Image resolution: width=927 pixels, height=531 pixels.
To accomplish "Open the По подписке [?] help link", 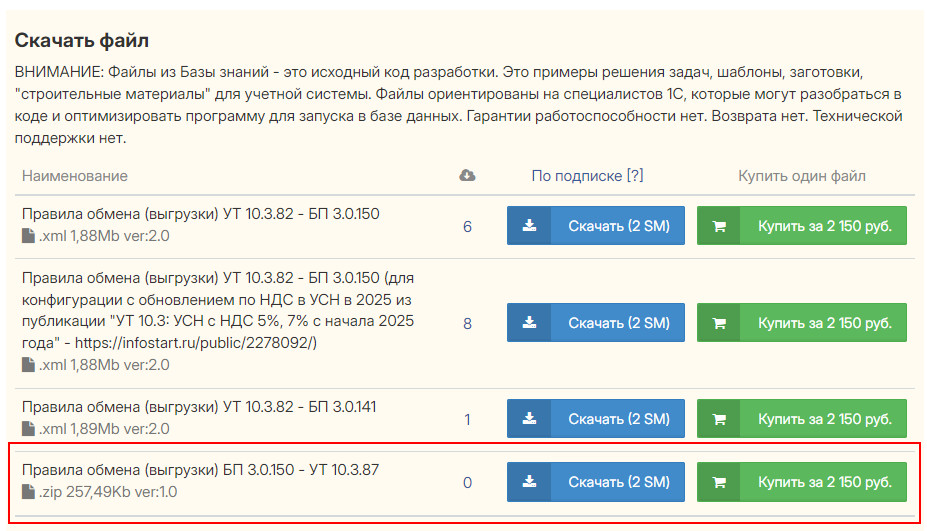I will [x=587, y=176].
